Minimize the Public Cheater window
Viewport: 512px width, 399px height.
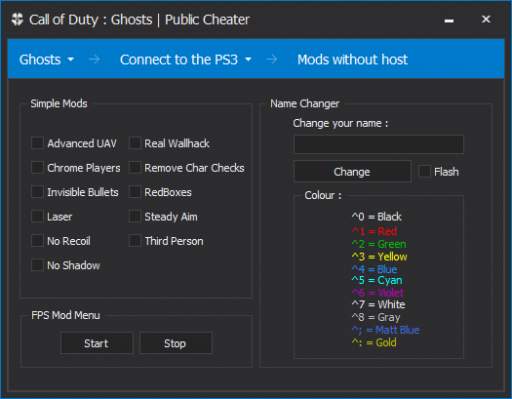(x=449, y=21)
